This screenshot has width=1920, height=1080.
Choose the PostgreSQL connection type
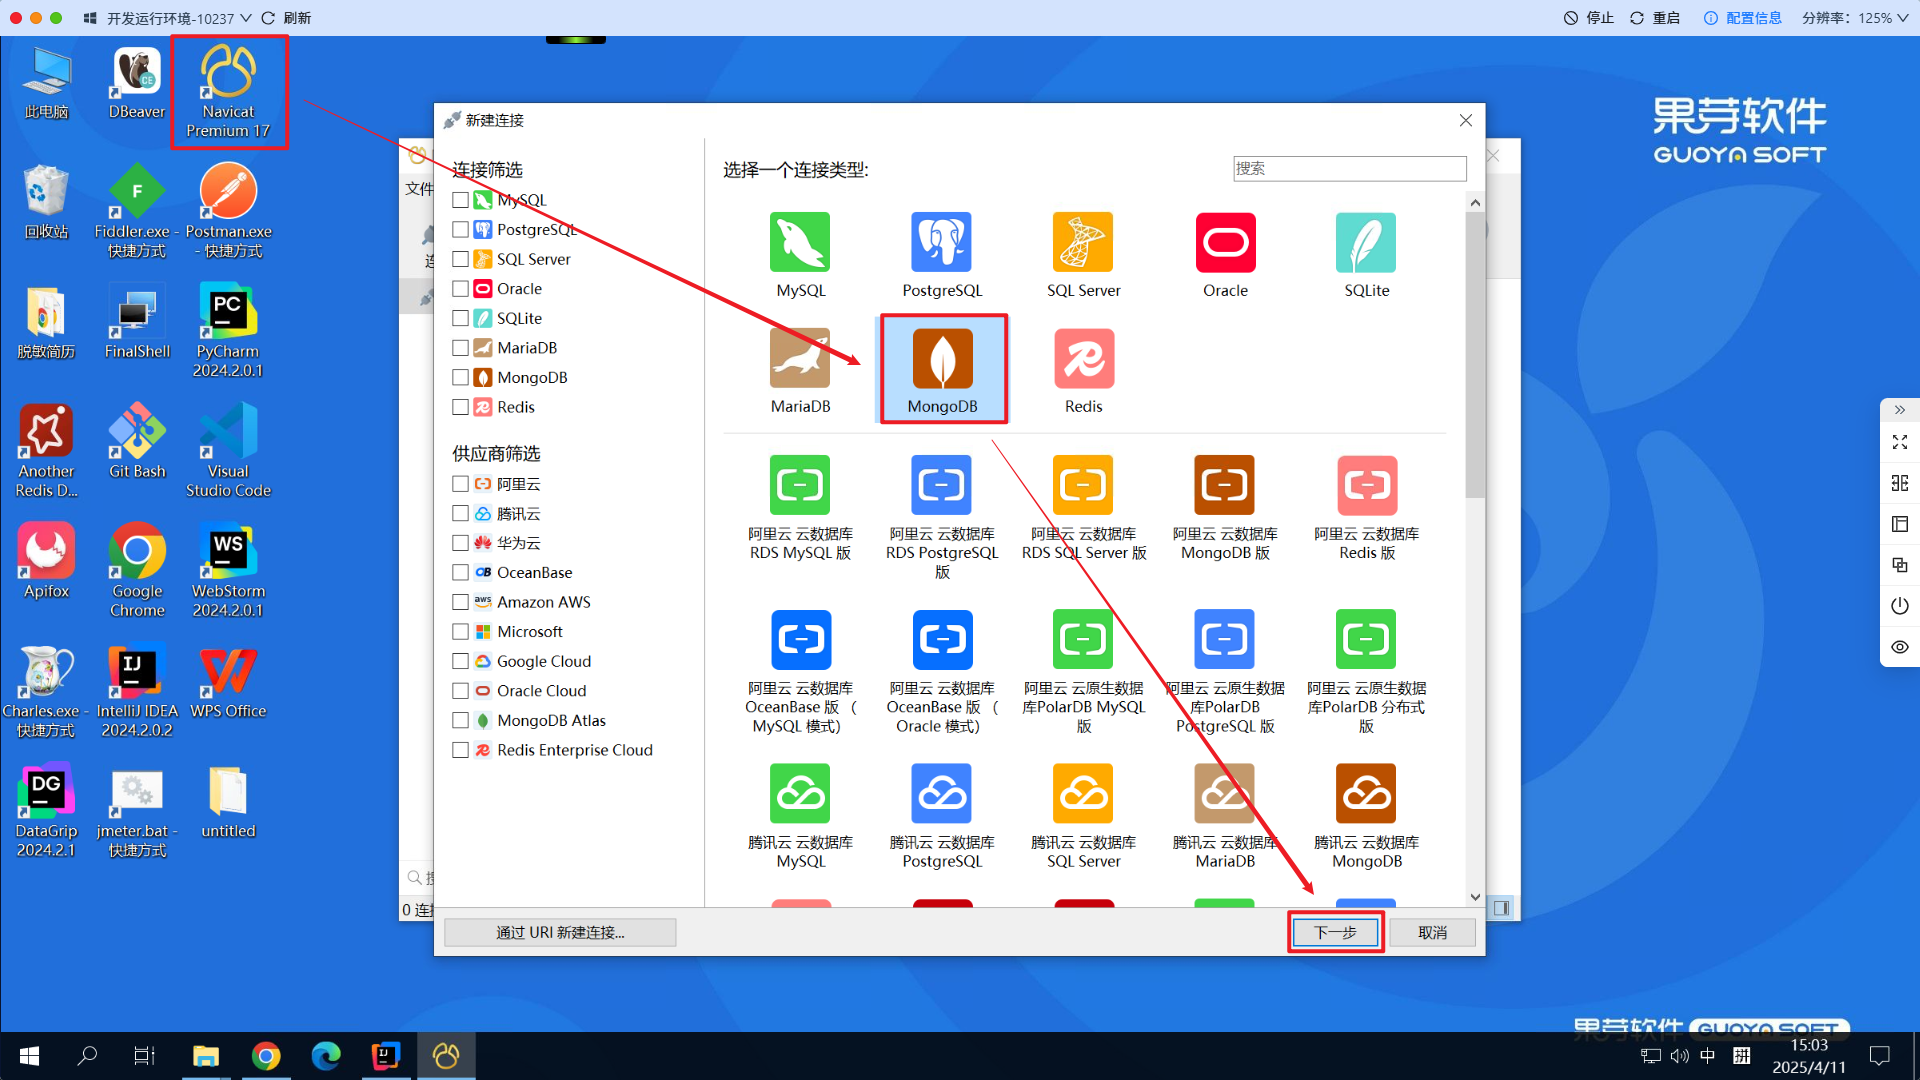pos(941,243)
